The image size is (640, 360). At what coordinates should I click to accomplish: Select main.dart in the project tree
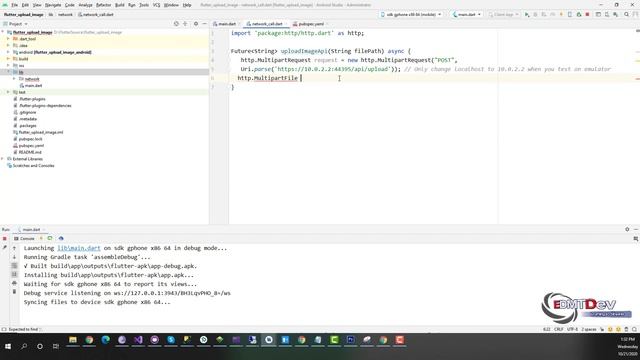(33, 86)
